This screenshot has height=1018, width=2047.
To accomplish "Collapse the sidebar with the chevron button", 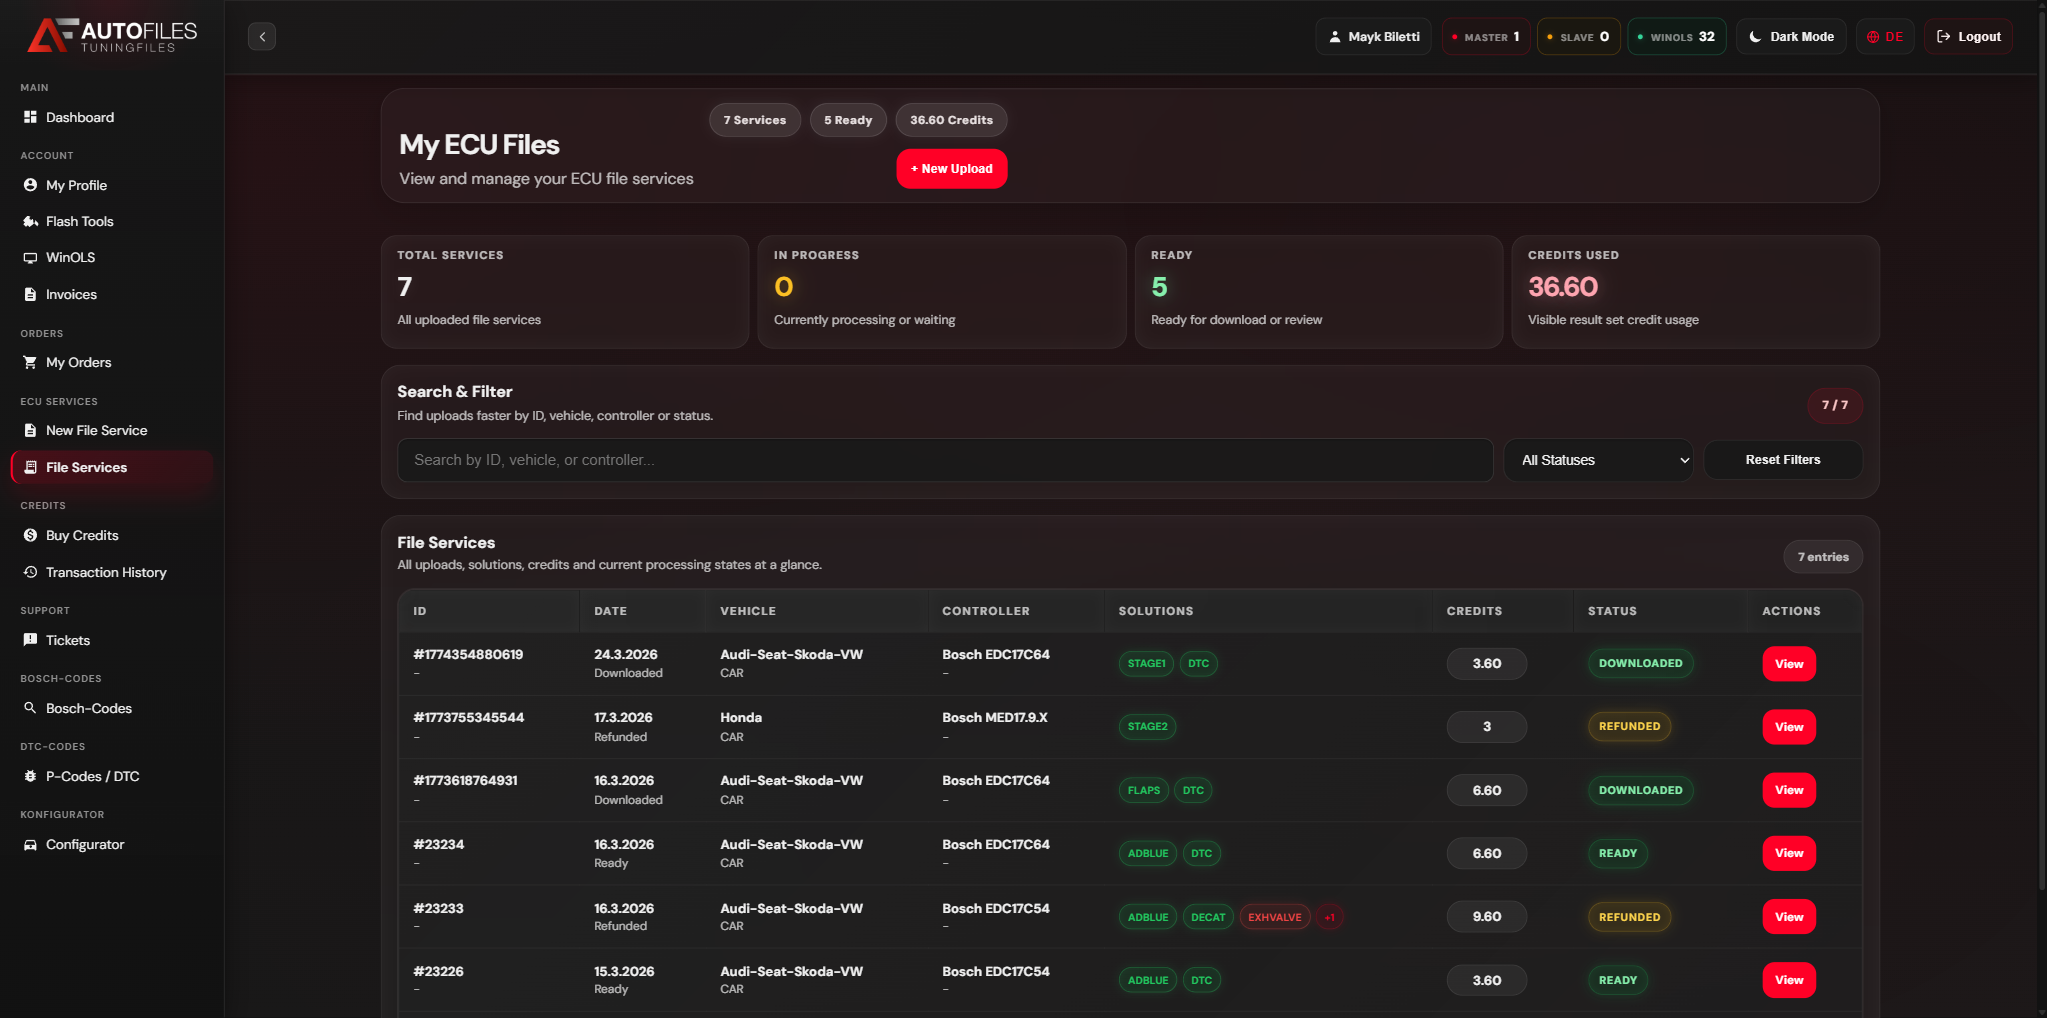I will [262, 37].
